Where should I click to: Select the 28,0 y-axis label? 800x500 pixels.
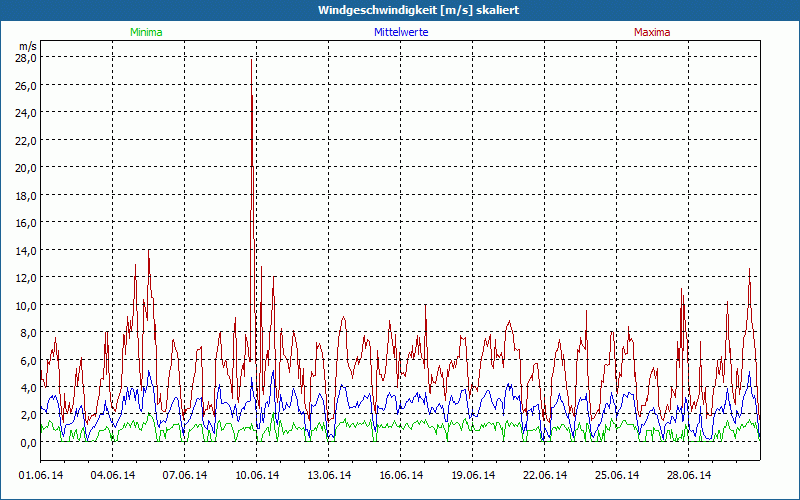25,58
